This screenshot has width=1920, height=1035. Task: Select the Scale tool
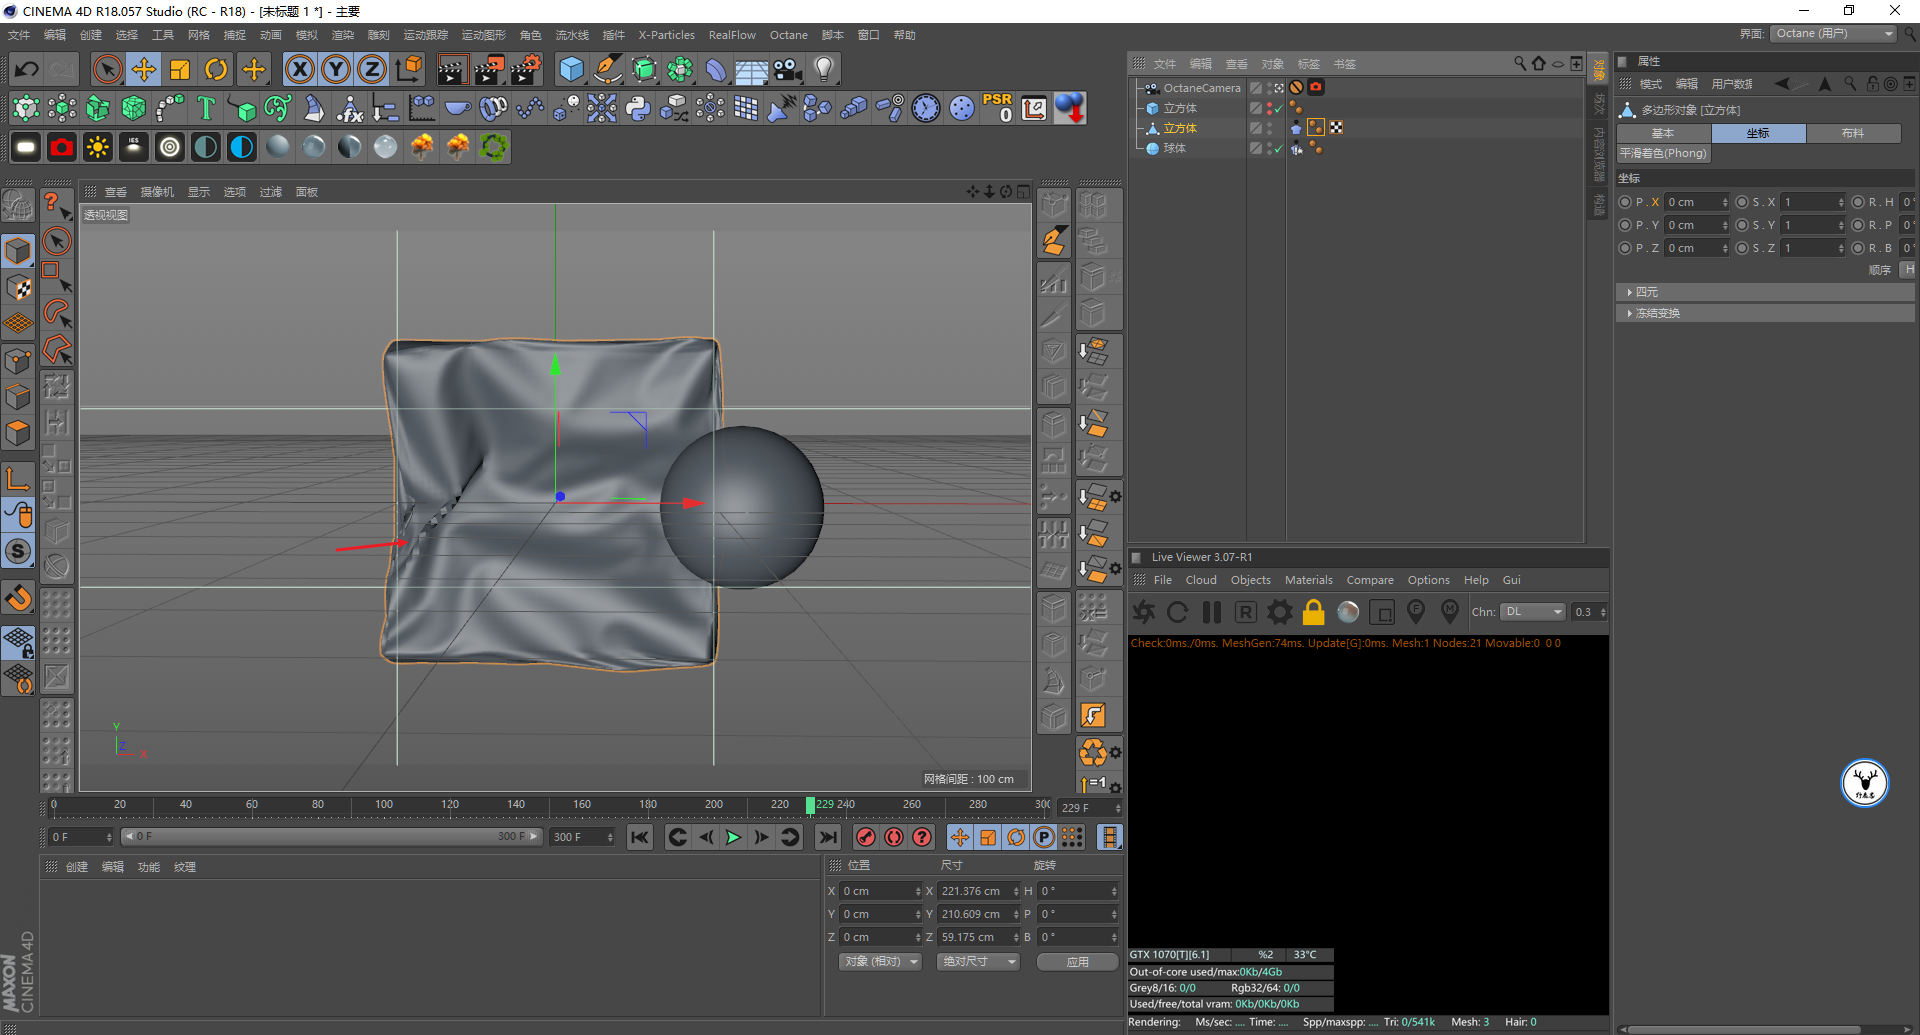click(x=180, y=69)
